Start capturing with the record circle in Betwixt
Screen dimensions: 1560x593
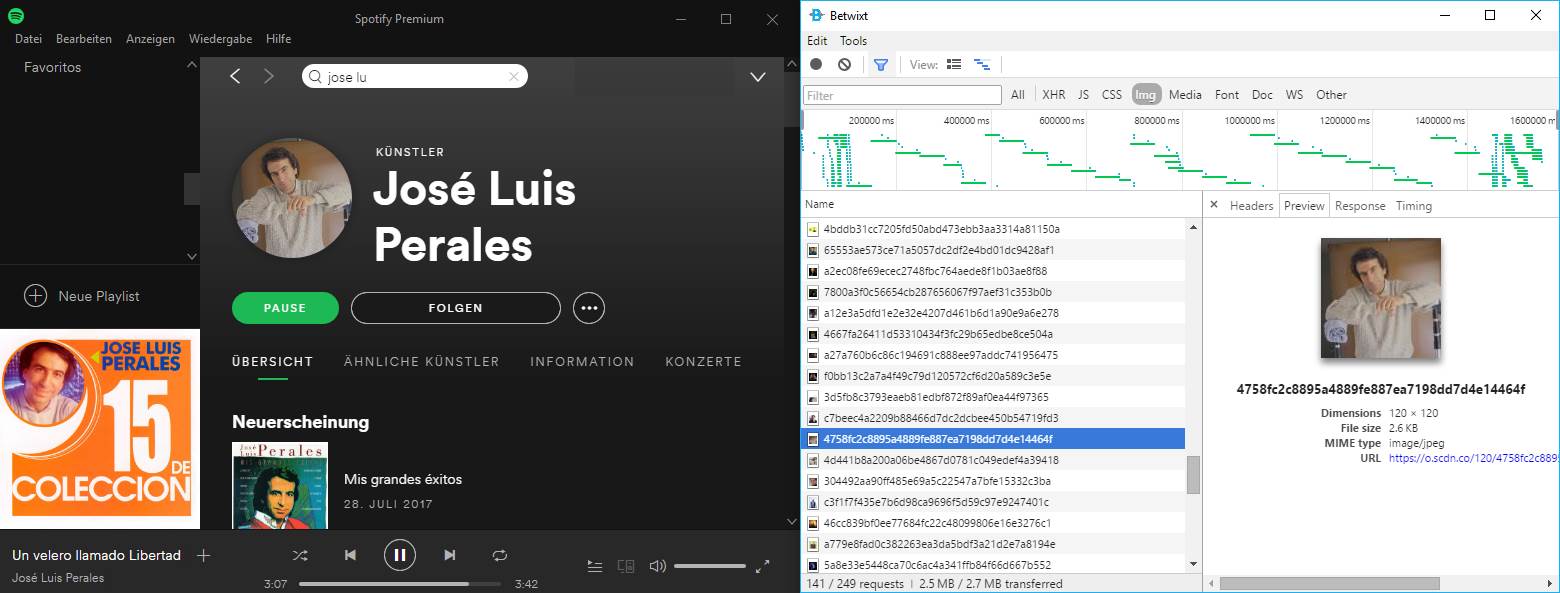pos(815,63)
